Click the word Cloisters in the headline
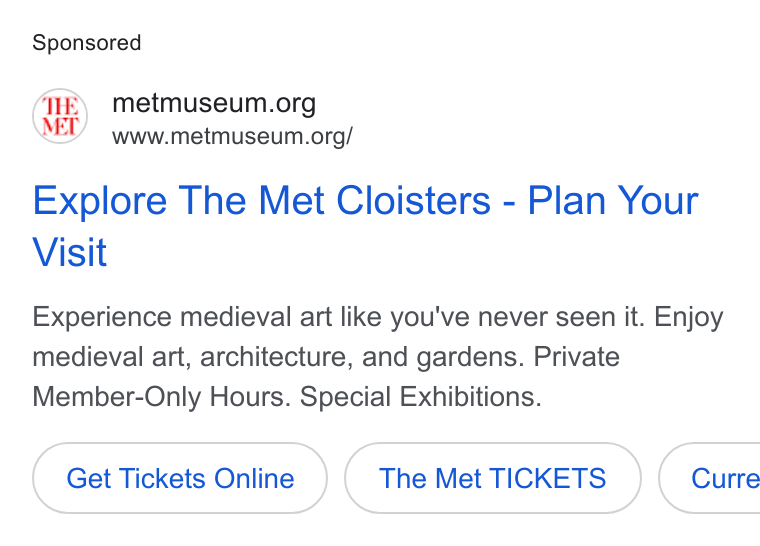 pos(413,201)
